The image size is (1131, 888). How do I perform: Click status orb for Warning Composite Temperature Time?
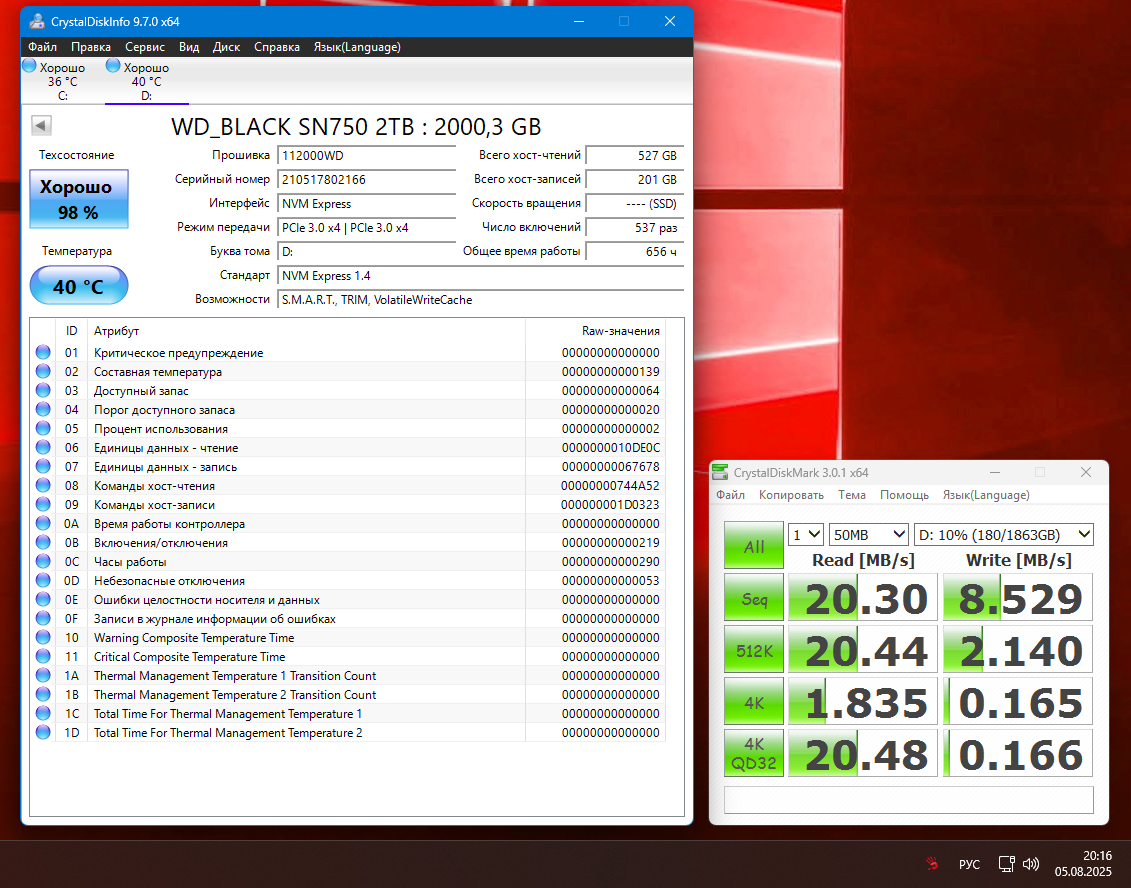(43, 638)
